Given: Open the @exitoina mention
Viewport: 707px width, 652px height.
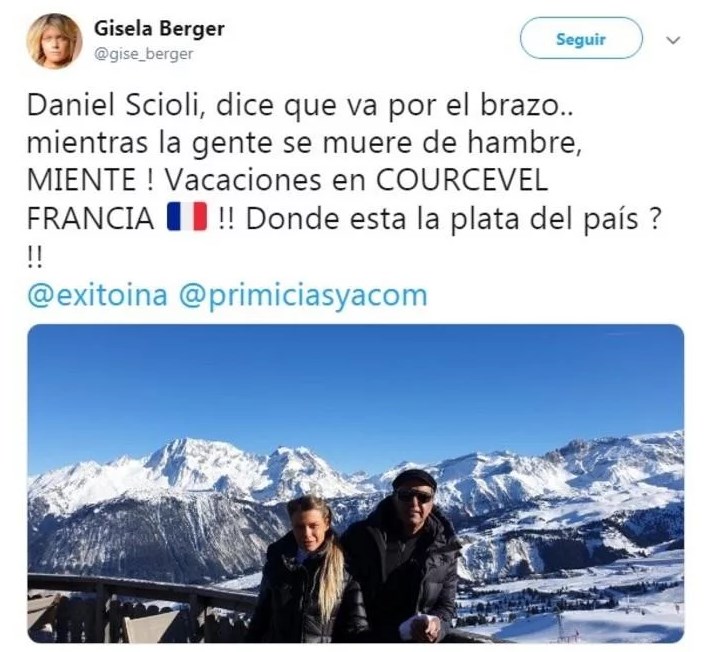Looking at the screenshot, I should pos(97,295).
